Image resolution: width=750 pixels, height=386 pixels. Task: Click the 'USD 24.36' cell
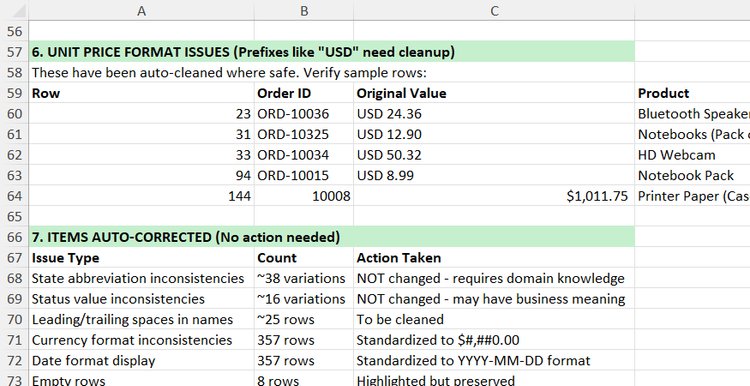495,114
